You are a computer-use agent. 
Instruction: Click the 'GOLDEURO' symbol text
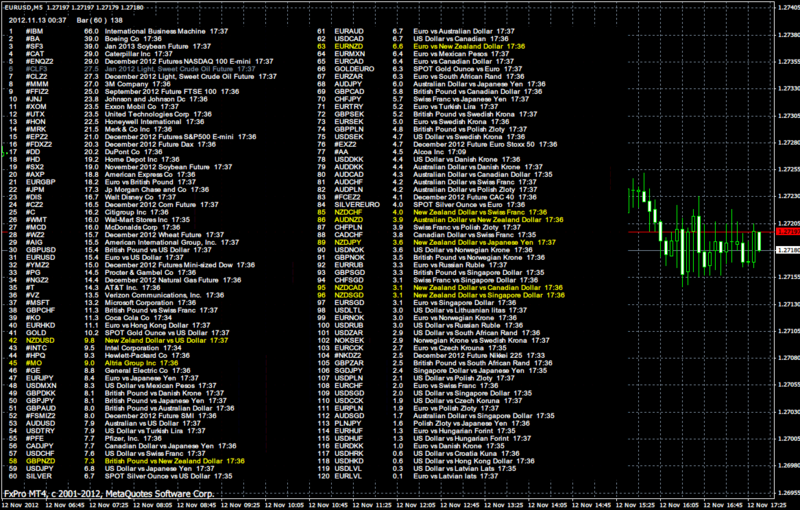(x=354, y=69)
